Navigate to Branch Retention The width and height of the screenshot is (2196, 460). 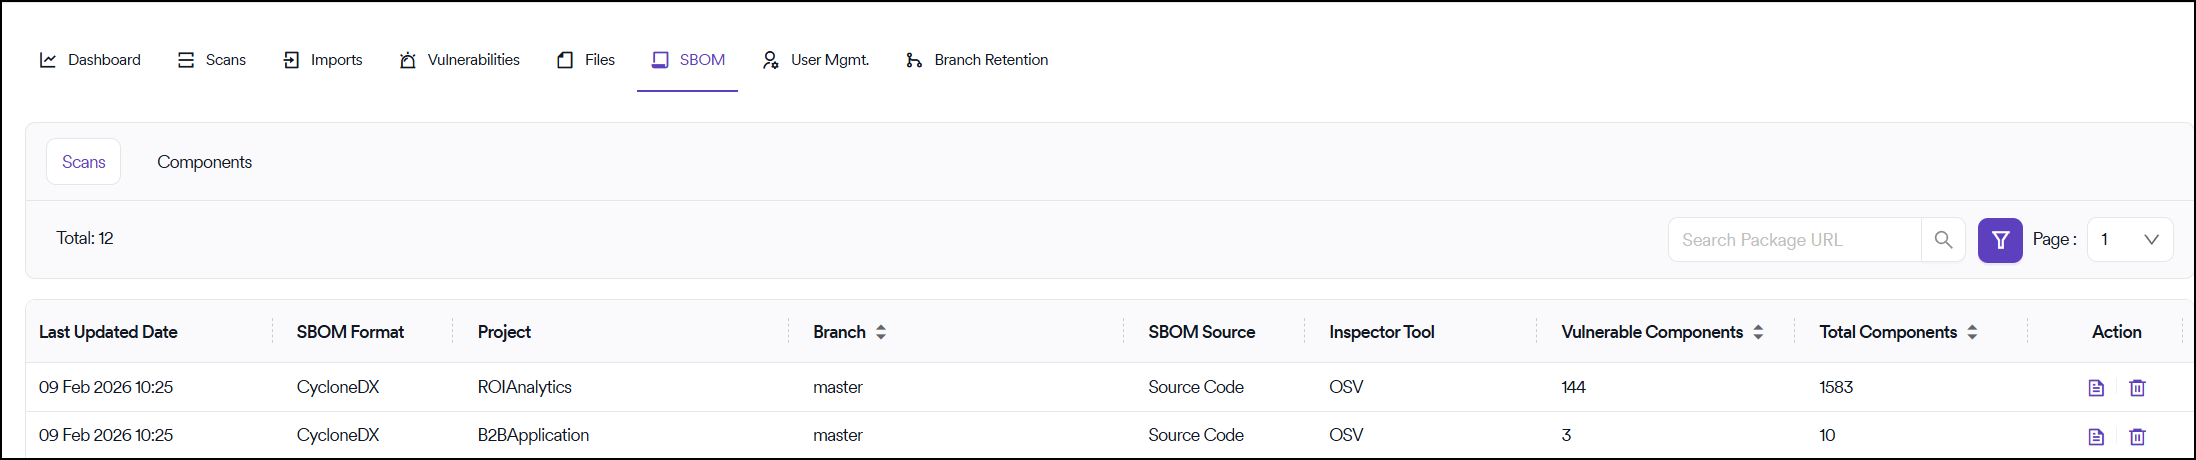point(977,60)
